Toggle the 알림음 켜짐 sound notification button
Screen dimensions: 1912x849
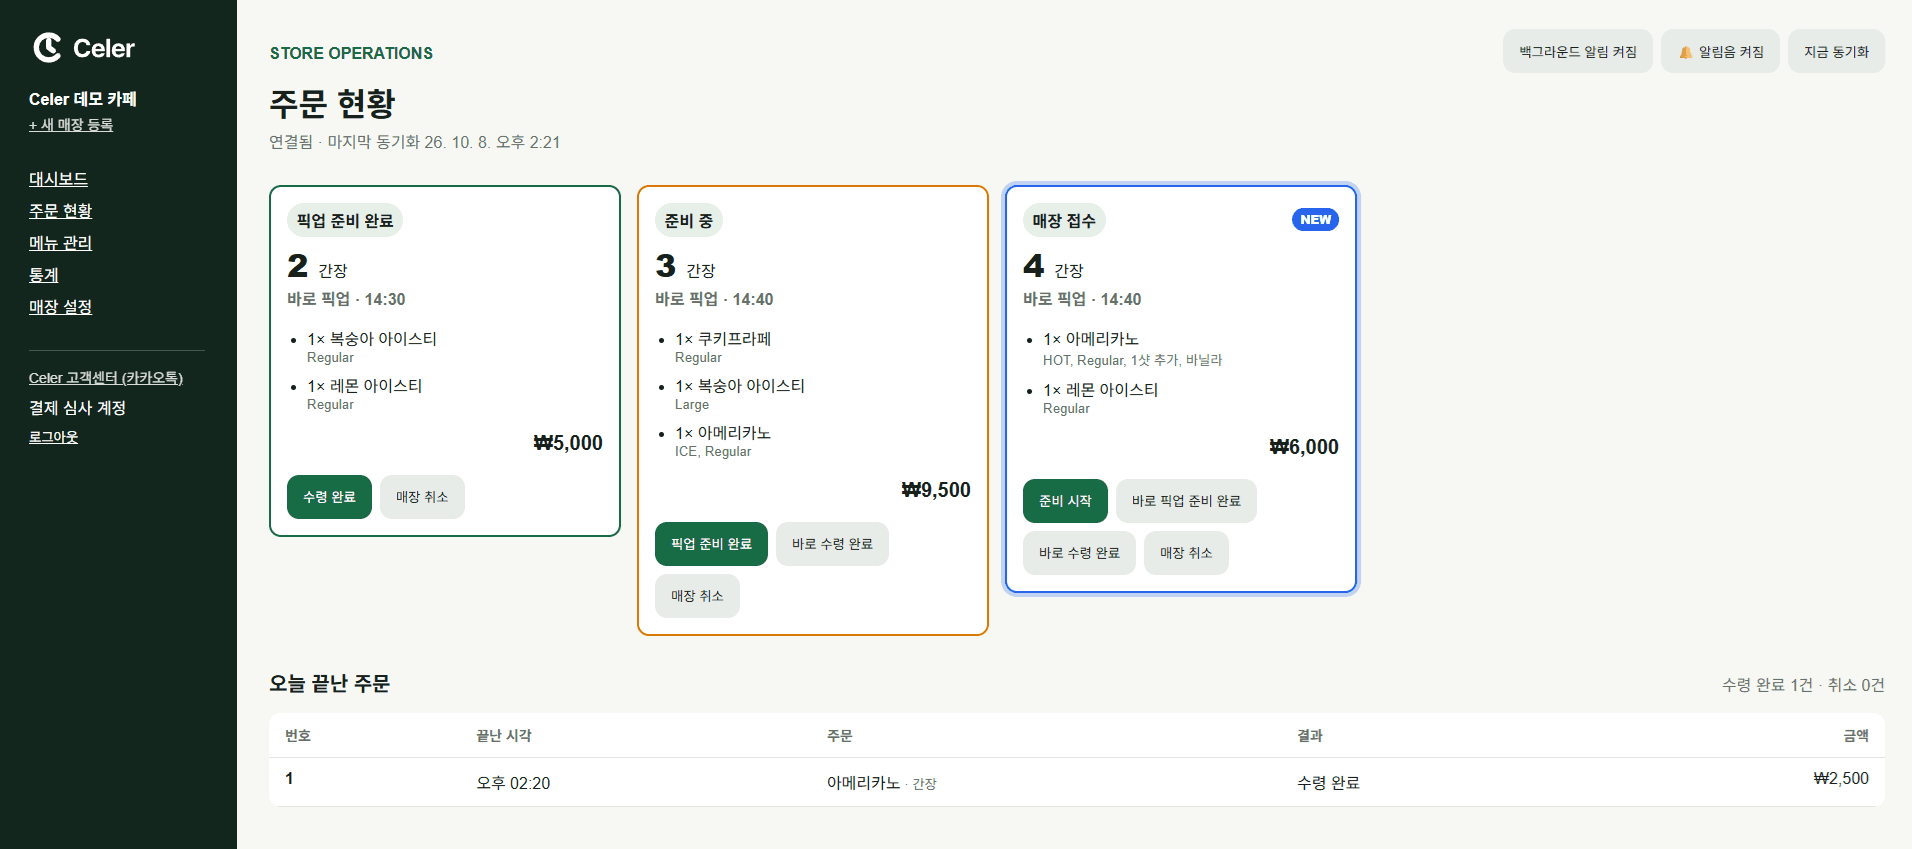click(1720, 51)
